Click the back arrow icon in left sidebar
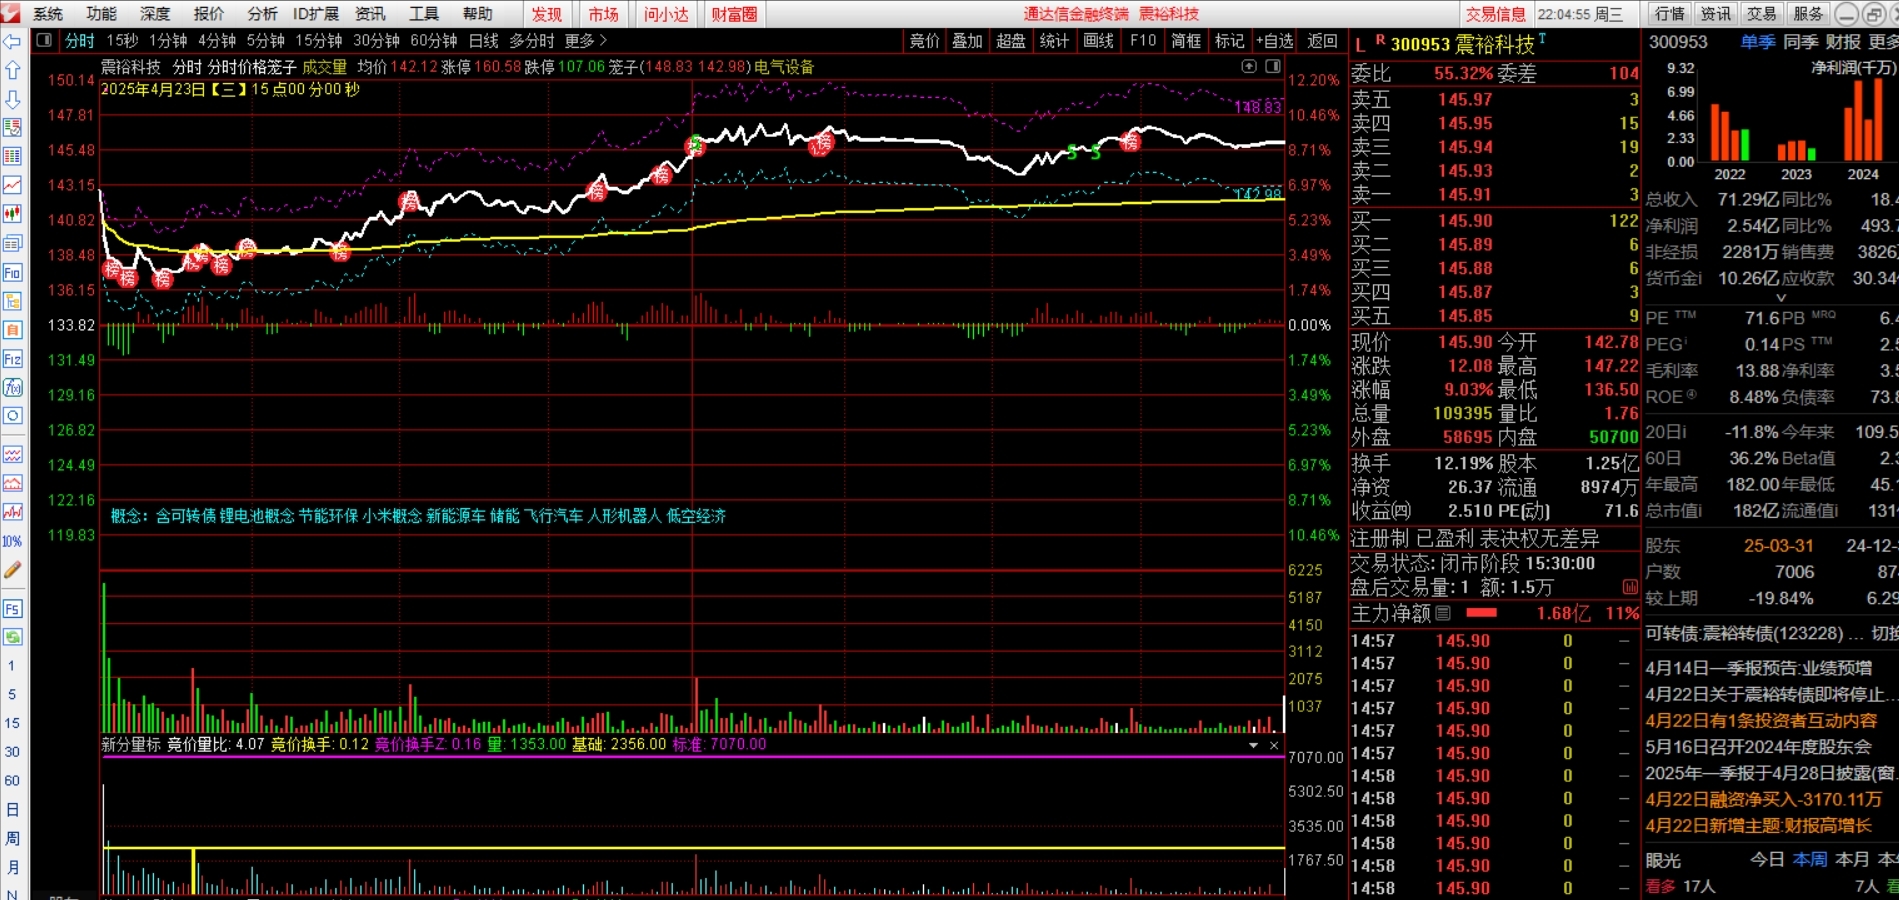1899x900 pixels. point(13,42)
